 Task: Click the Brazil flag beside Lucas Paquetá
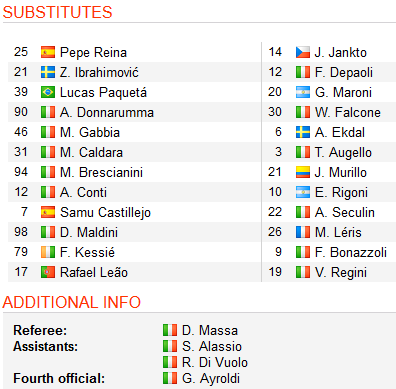tap(48, 92)
